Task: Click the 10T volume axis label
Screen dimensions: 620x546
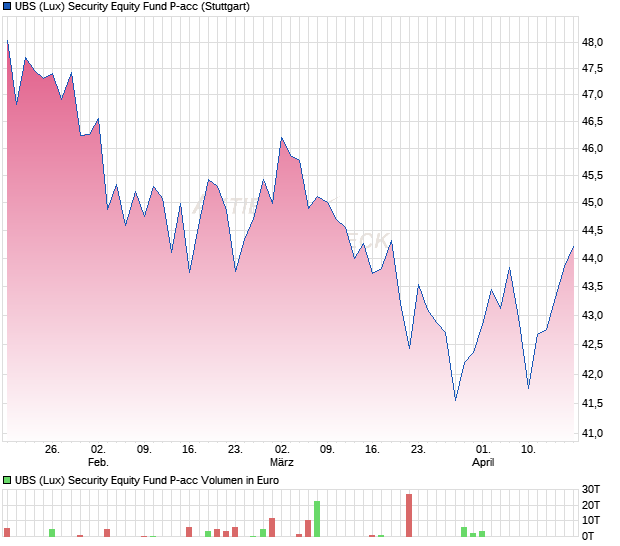Action: [x=591, y=520]
